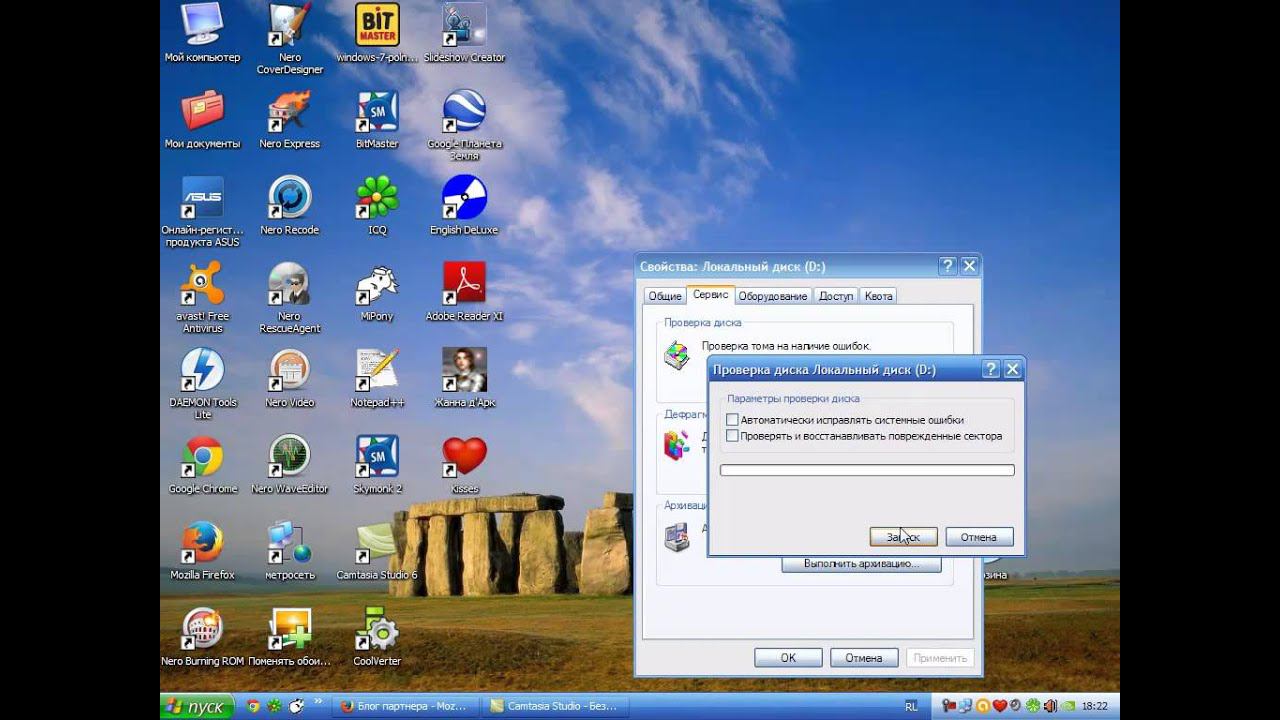1280x720 pixels.
Task: Click the Поменять обои desktop icon
Action: [289, 635]
